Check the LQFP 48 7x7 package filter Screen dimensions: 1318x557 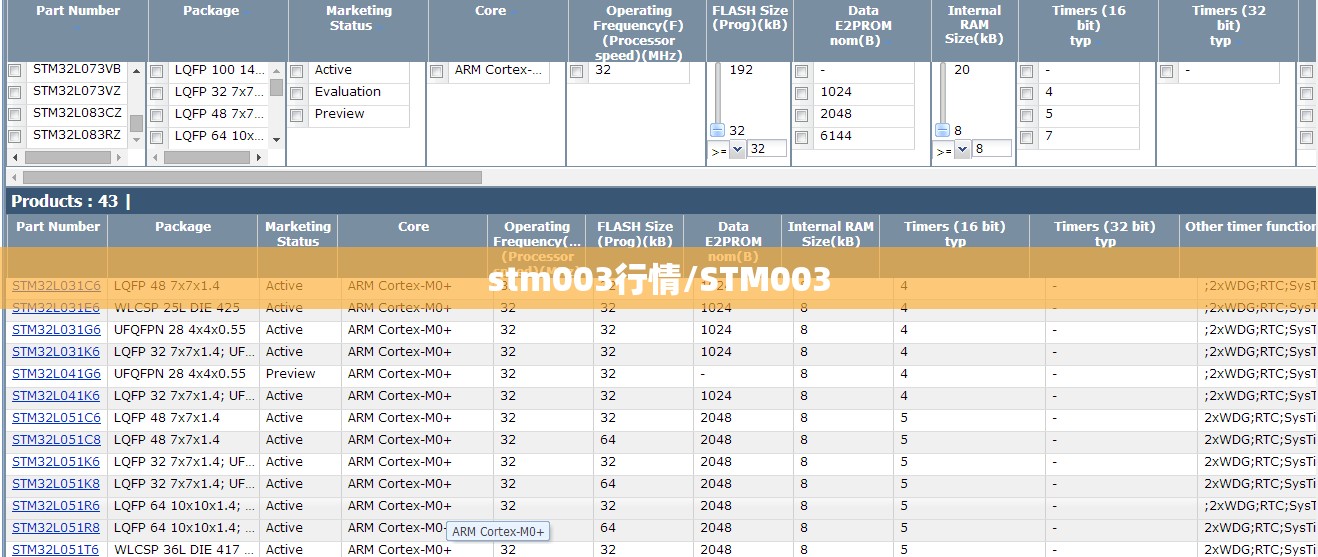157,116
